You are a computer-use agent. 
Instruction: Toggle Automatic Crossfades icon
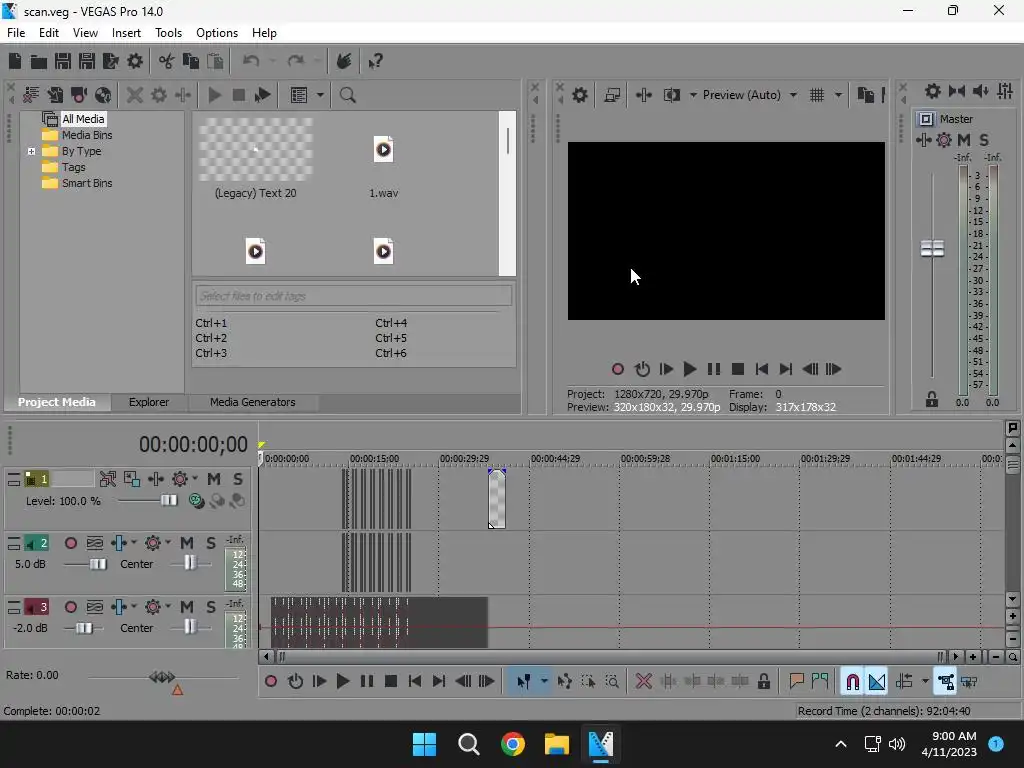coord(876,682)
